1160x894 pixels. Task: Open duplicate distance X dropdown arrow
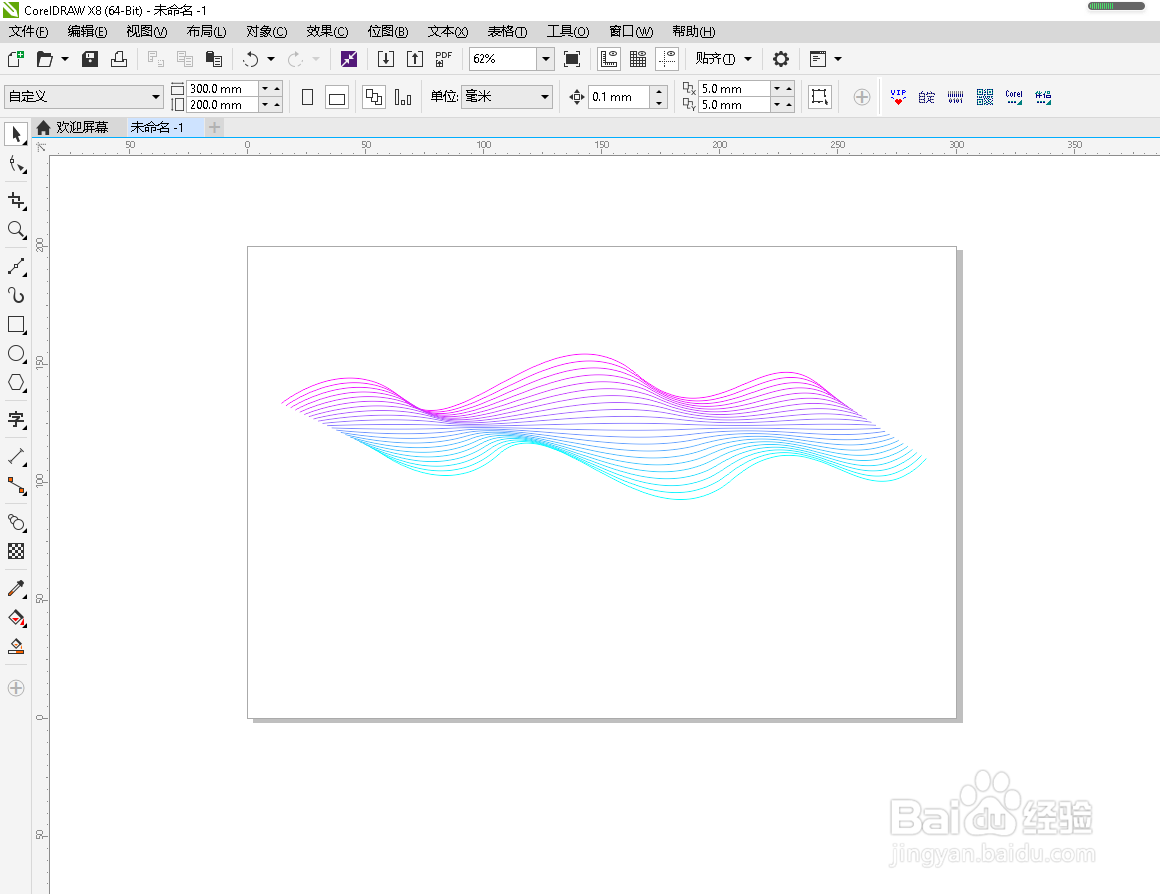click(x=777, y=88)
